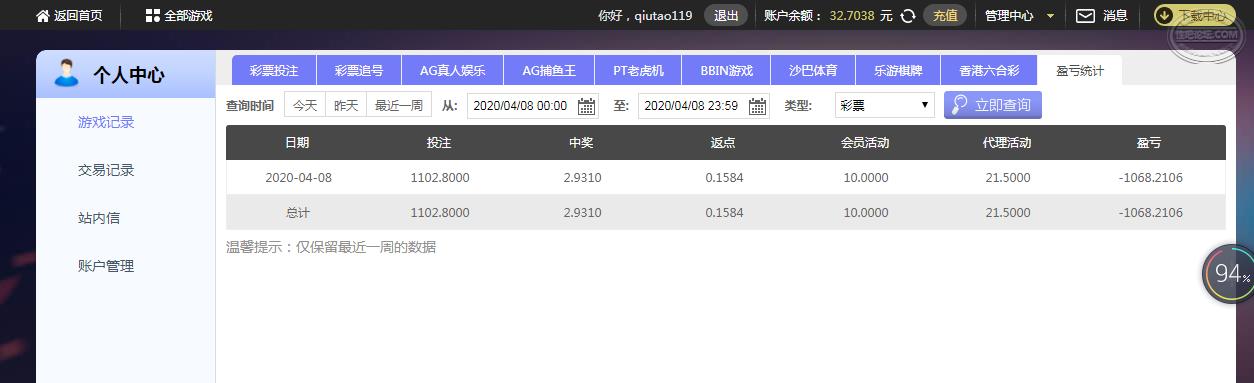Select the 盈亏统计 tab
Screen dimensions: 1254x383
point(1080,71)
